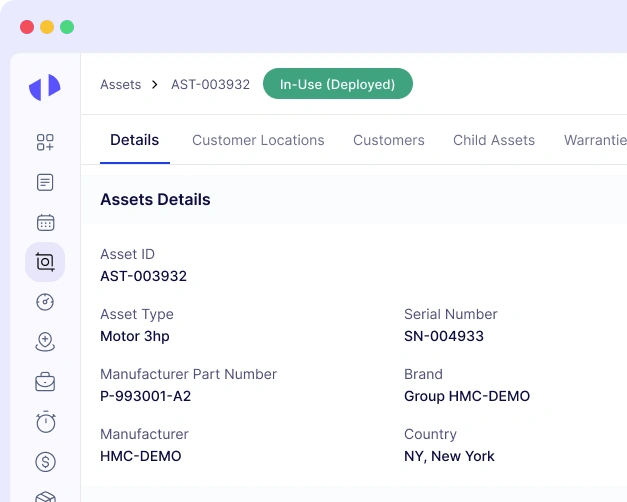Open the gauge meter icon in sidebar

click(45, 302)
